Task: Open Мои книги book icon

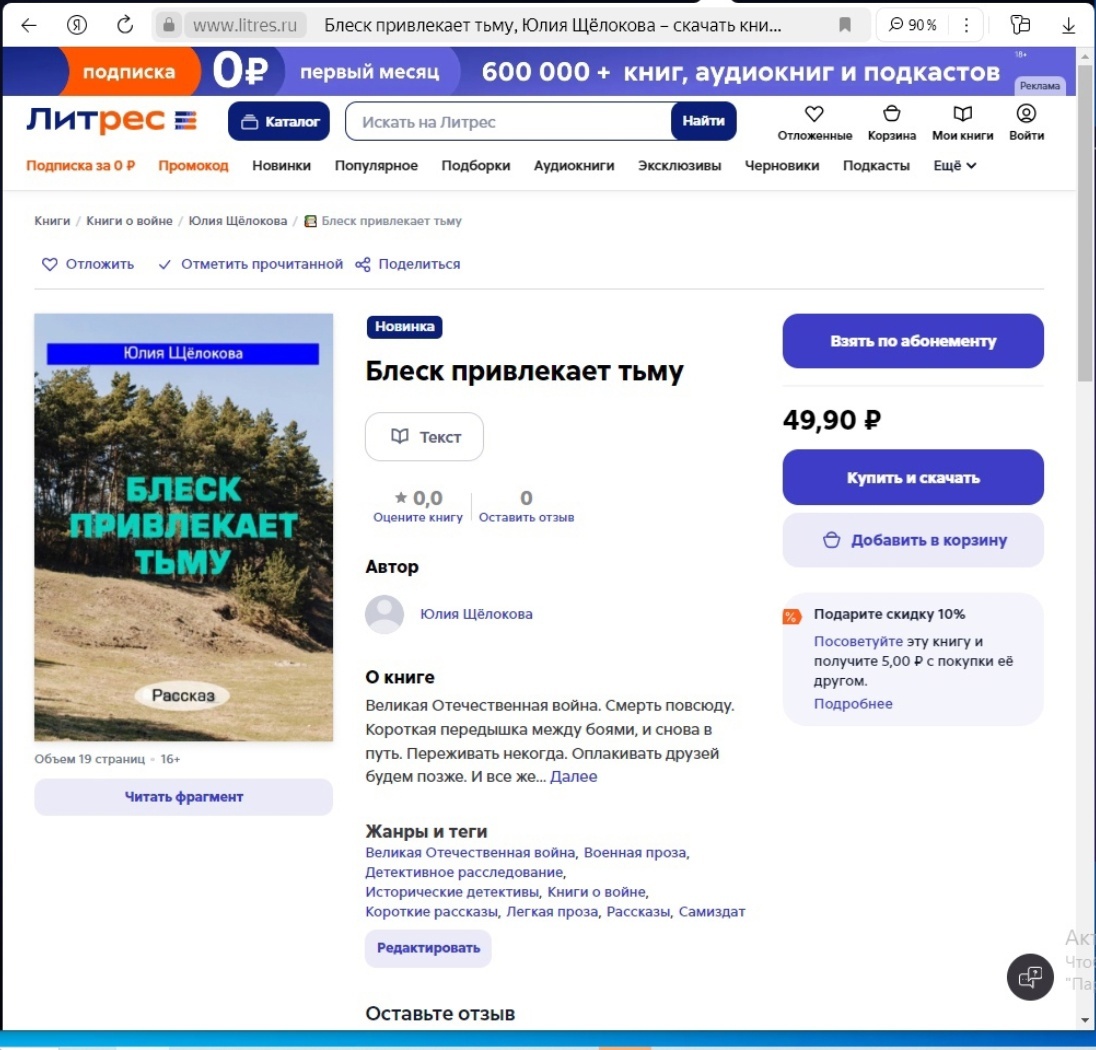Action: click(x=962, y=114)
